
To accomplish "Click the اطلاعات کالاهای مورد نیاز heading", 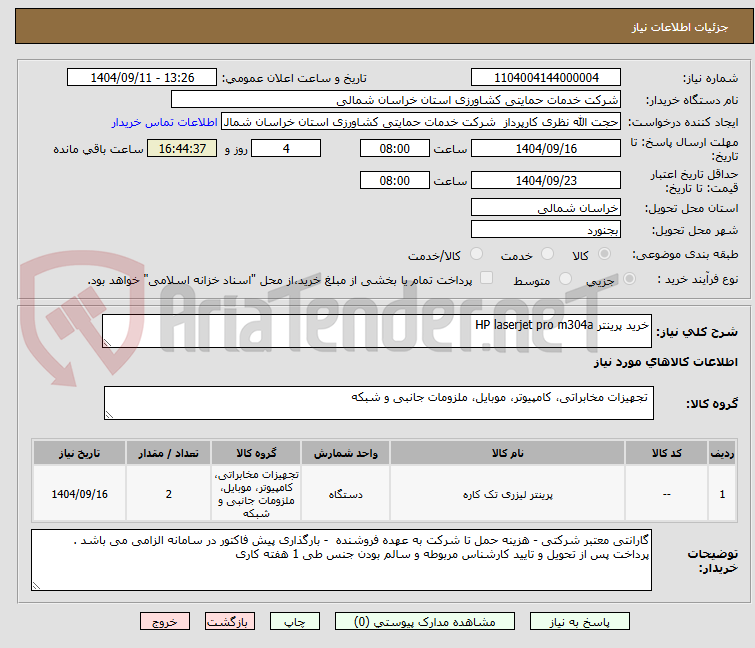I will pos(665,362).
